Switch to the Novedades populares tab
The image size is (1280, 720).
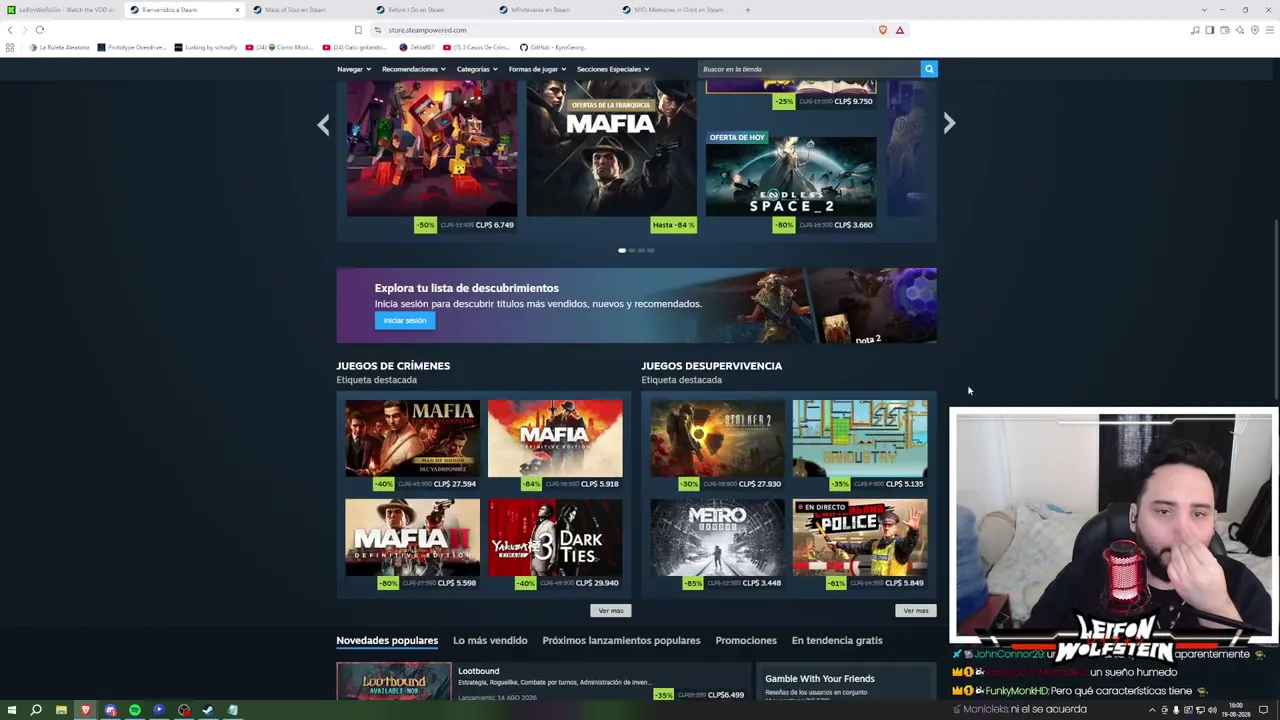387,640
